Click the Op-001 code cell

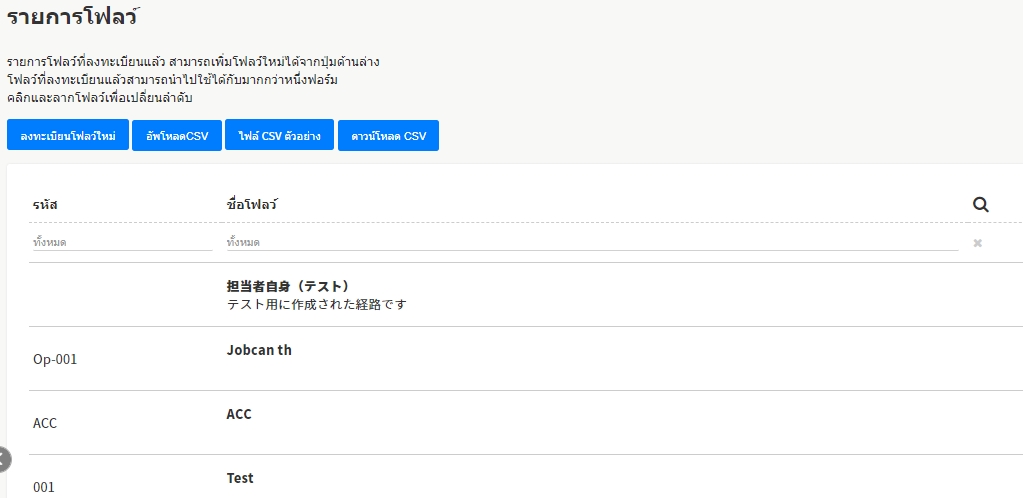[x=55, y=359]
